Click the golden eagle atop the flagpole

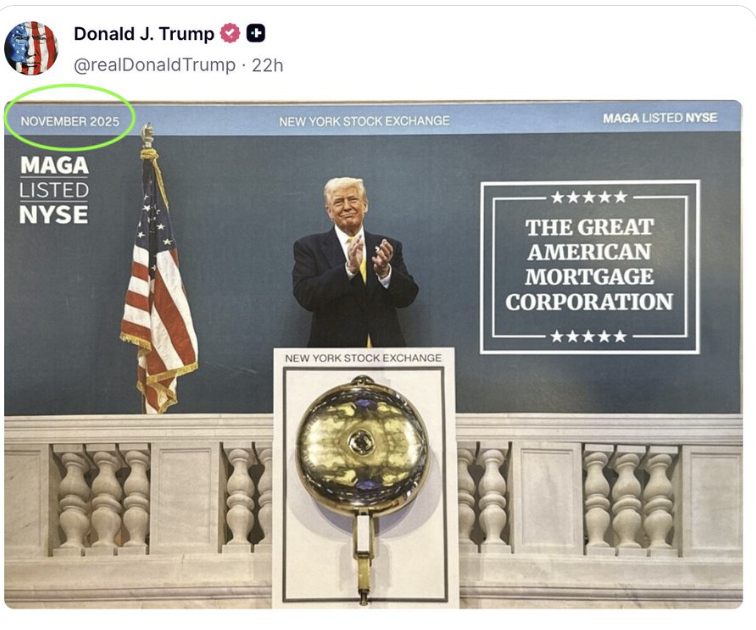(x=148, y=134)
